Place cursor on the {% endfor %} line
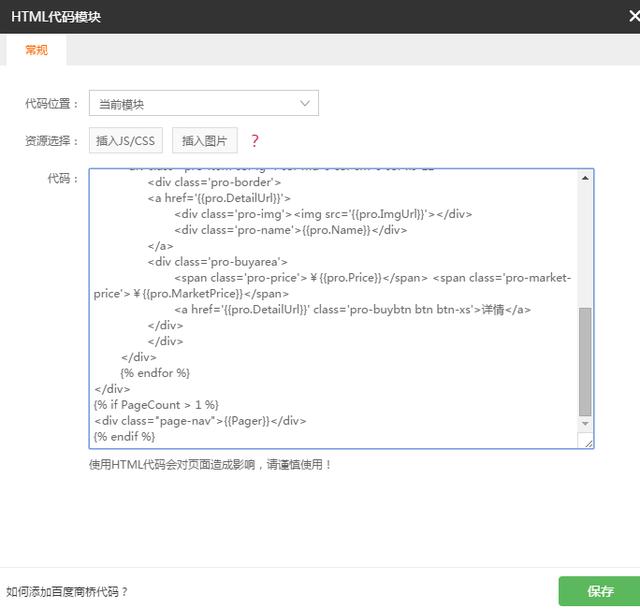The height and width of the screenshot is (609, 640). [x=155, y=373]
